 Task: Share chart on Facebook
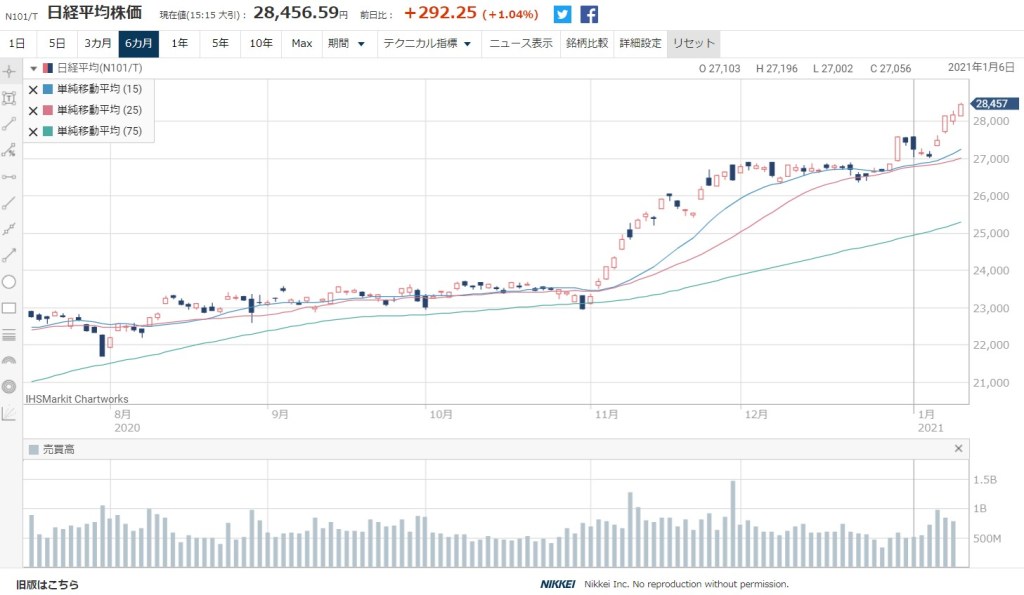coord(589,15)
